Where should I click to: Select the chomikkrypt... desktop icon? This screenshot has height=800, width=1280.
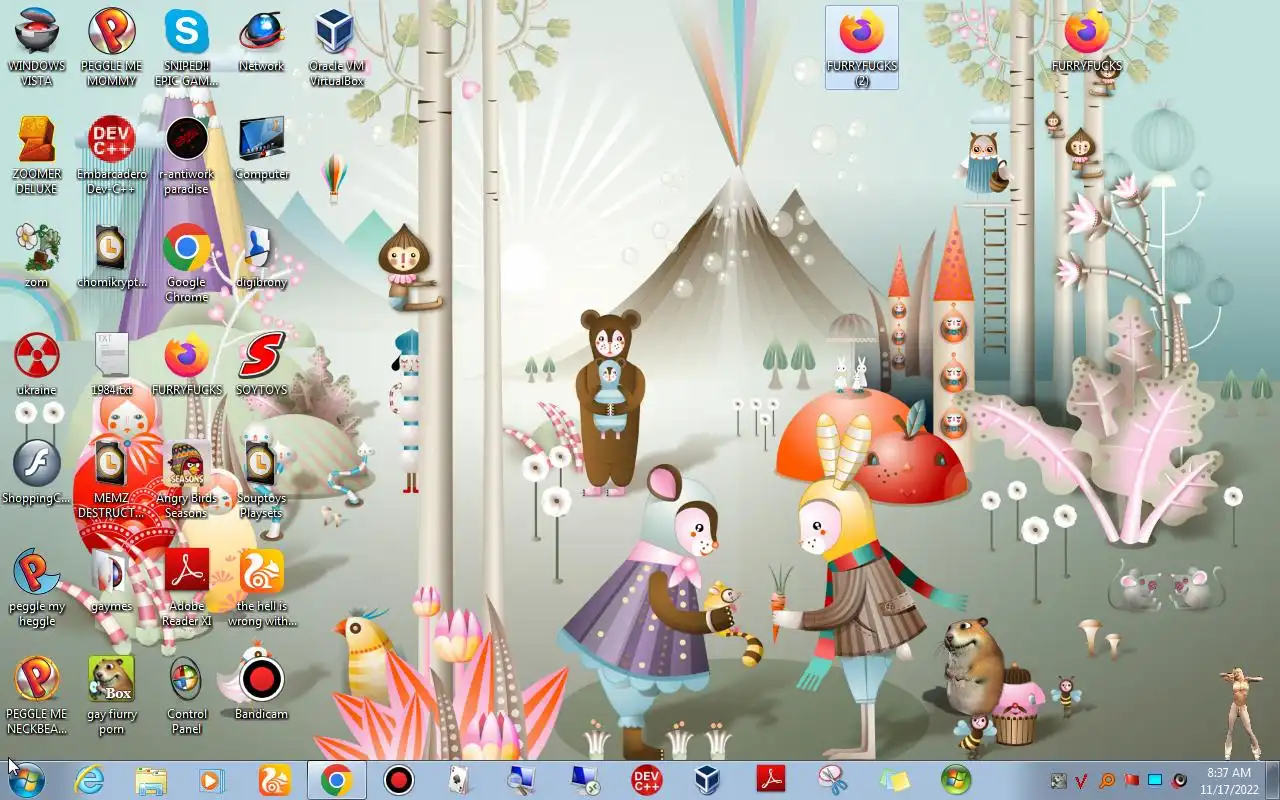pyautogui.click(x=112, y=255)
